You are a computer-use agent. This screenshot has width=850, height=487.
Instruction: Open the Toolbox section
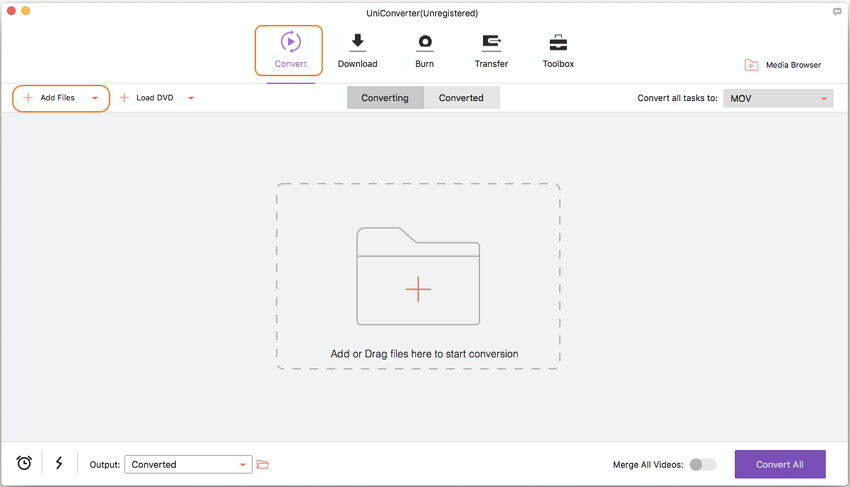point(558,50)
